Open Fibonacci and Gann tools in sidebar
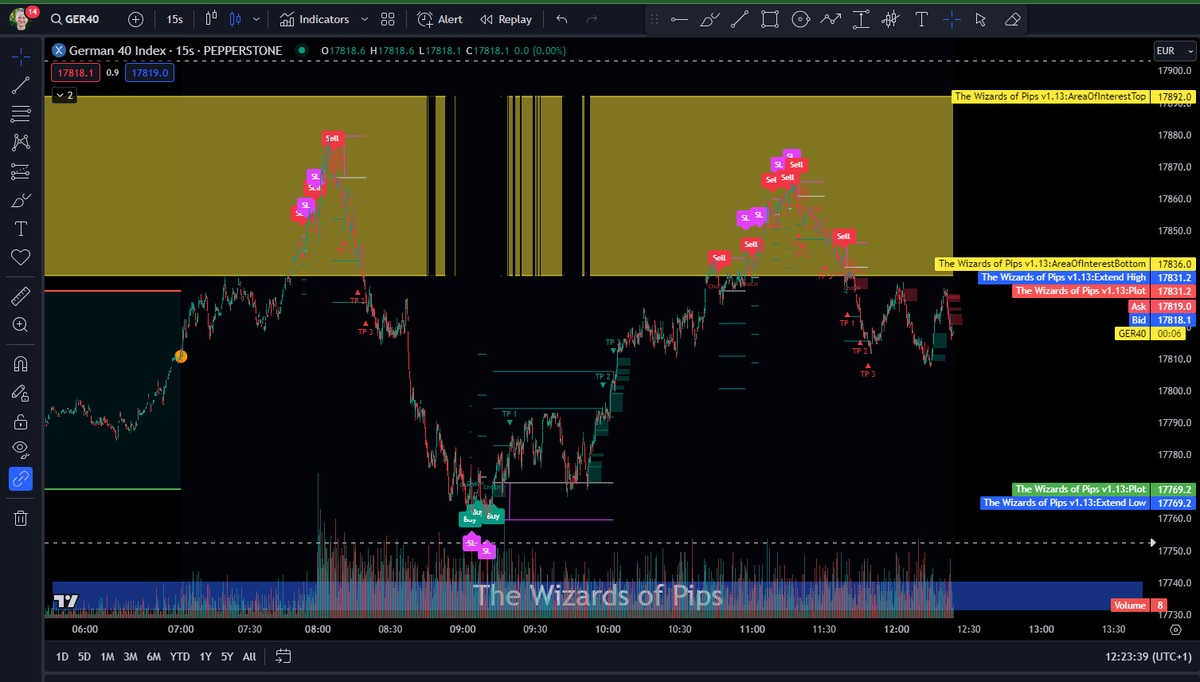Image resolution: width=1200 pixels, height=682 pixels. click(20, 114)
